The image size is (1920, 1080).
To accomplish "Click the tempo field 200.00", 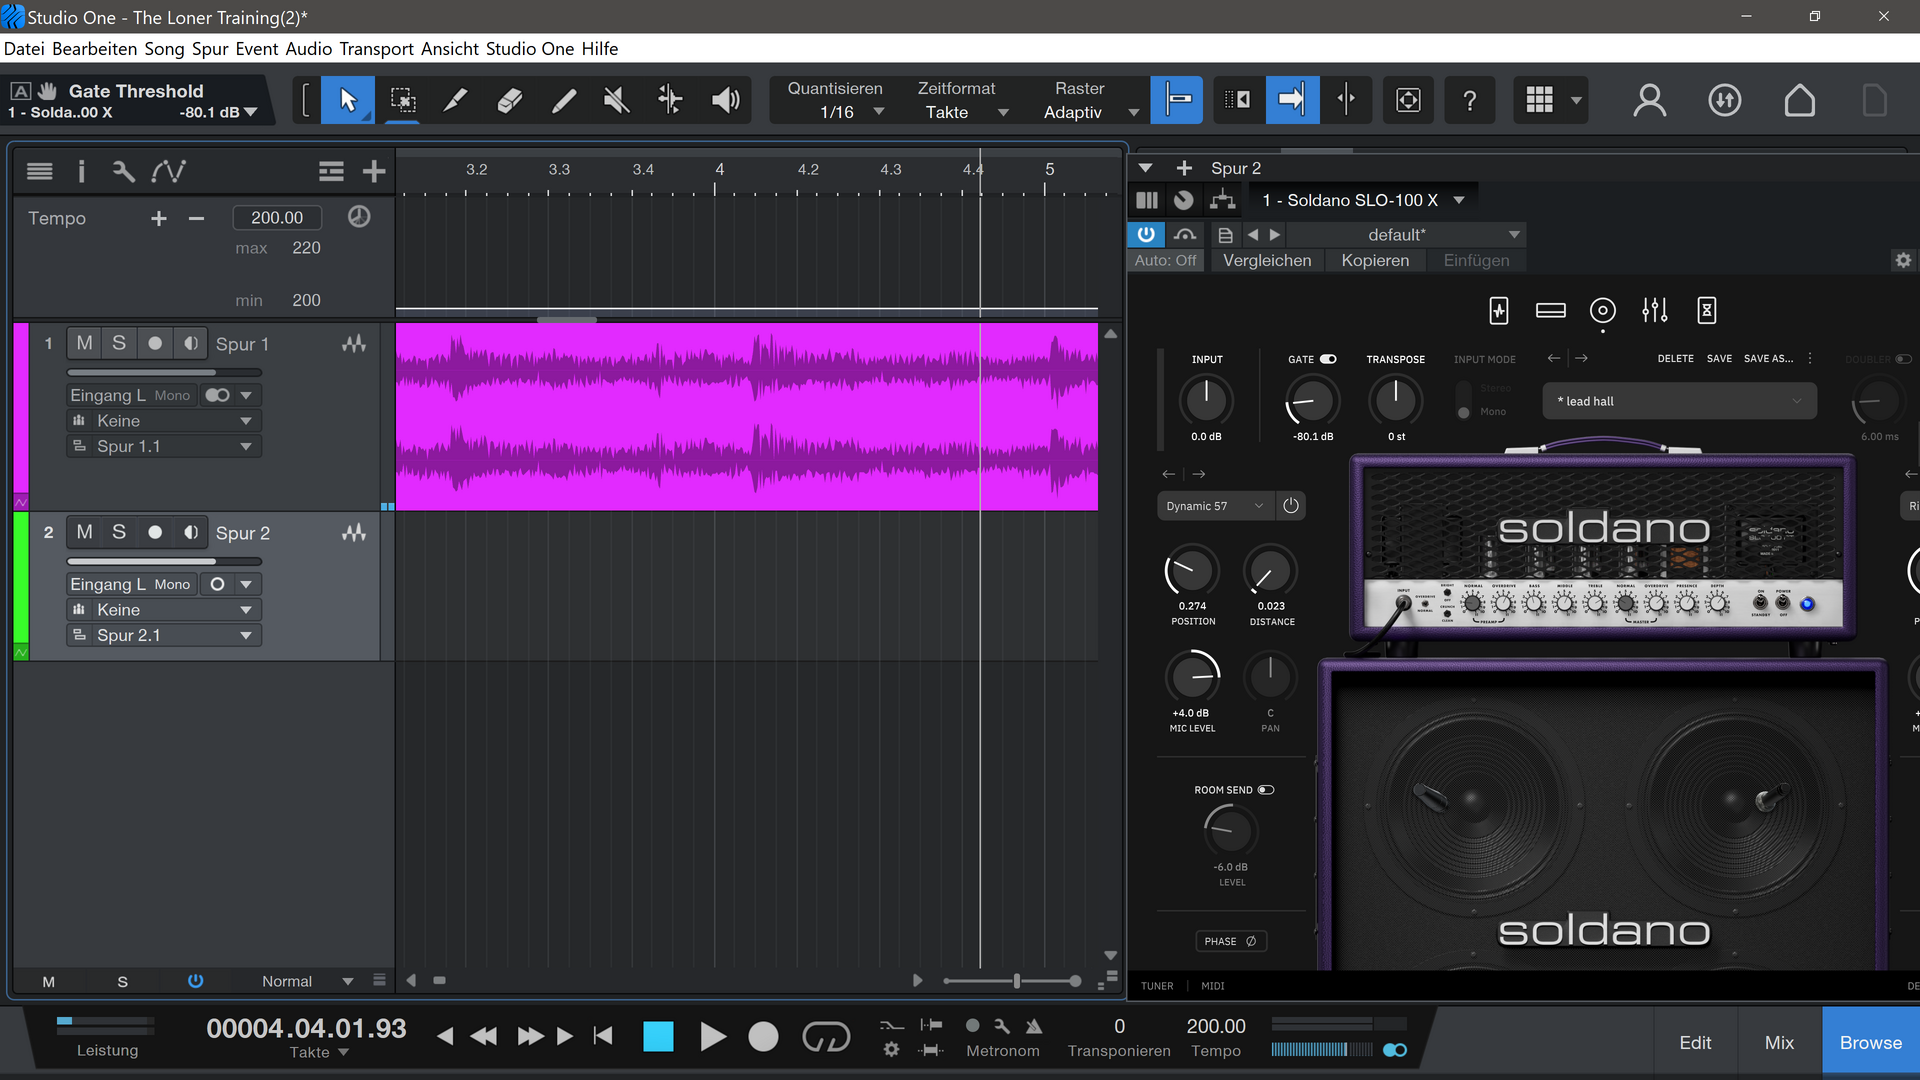I will pos(277,217).
